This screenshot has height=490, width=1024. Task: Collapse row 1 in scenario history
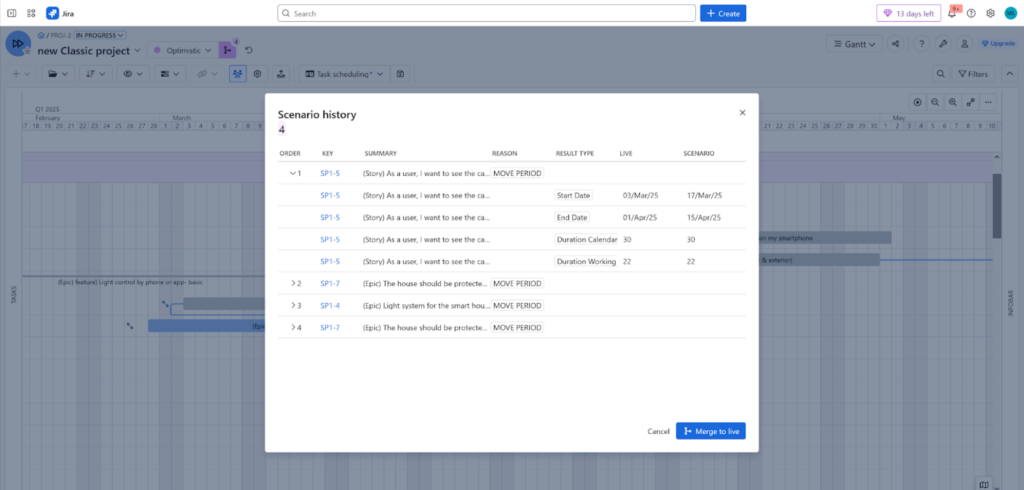coord(293,173)
